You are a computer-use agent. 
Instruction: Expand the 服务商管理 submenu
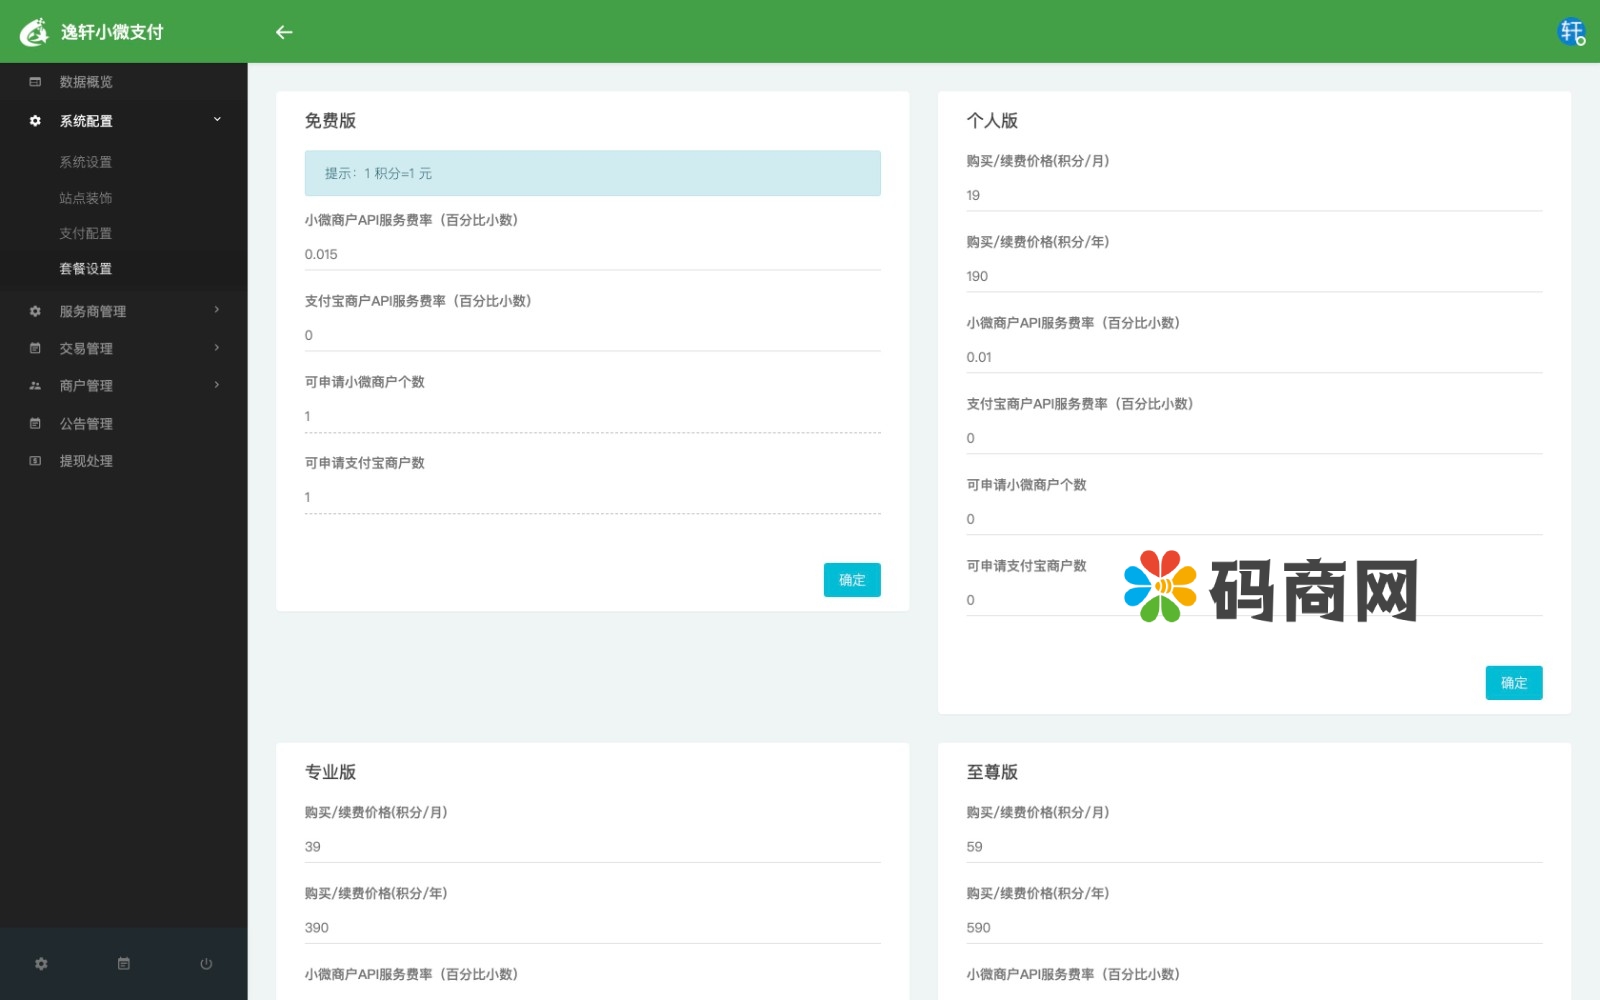[217, 310]
